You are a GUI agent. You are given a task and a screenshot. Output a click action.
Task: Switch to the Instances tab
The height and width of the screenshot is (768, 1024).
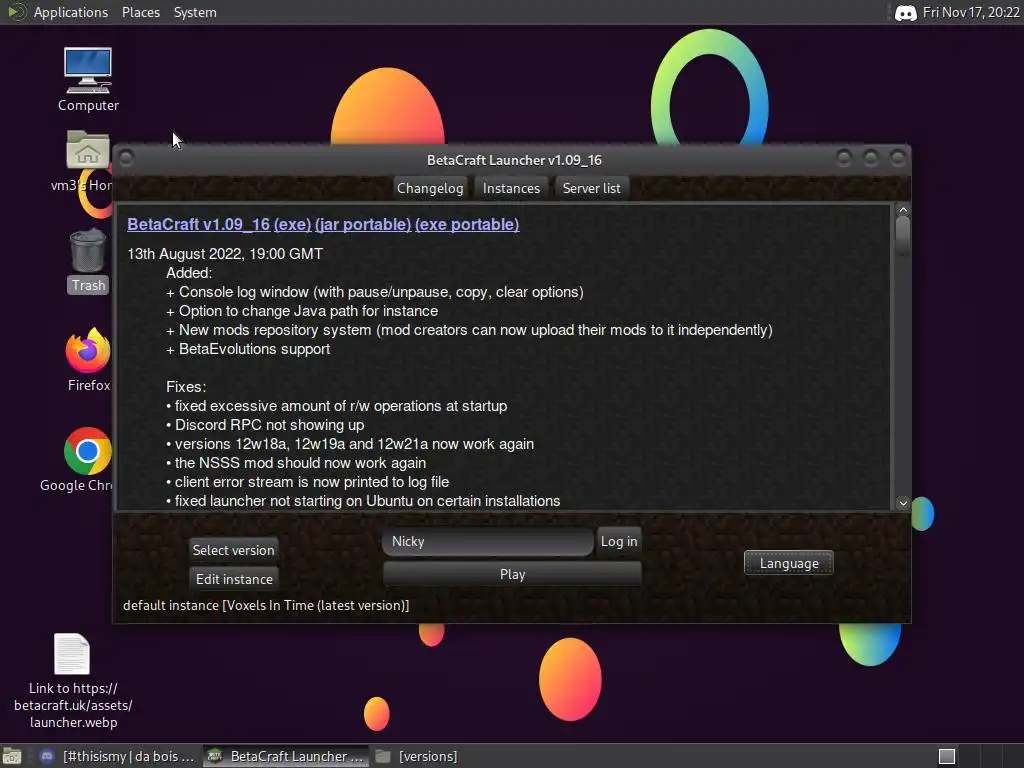click(511, 188)
